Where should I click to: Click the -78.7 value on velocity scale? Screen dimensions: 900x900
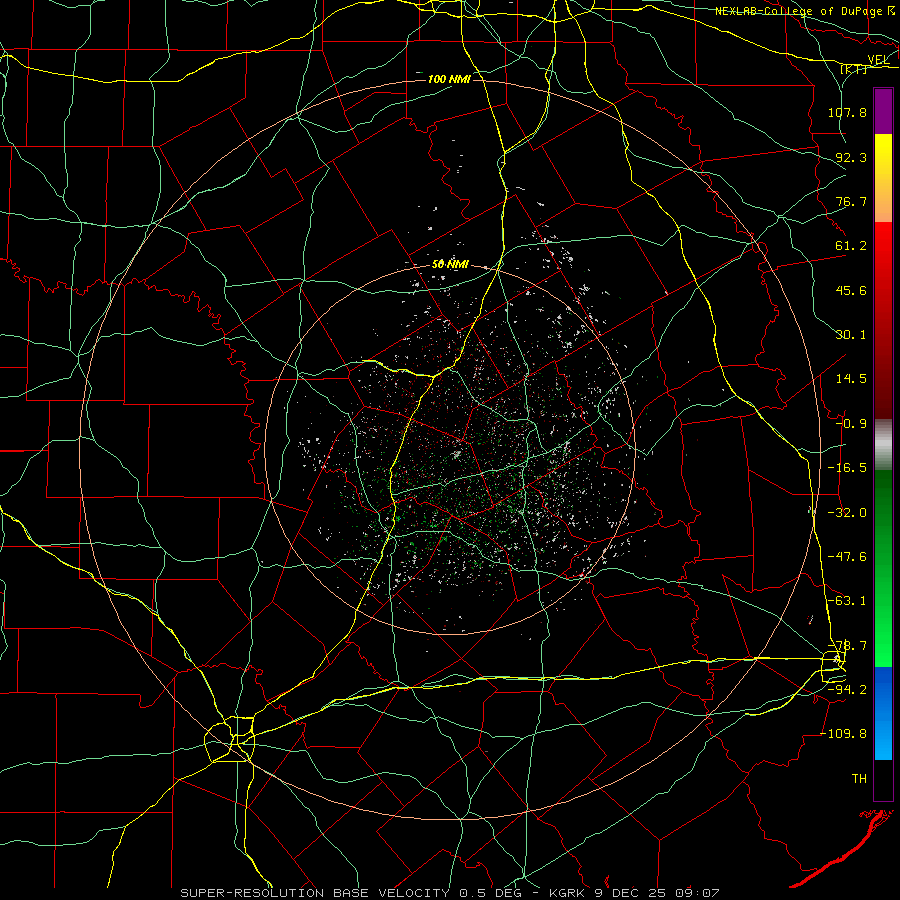pos(847,646)
